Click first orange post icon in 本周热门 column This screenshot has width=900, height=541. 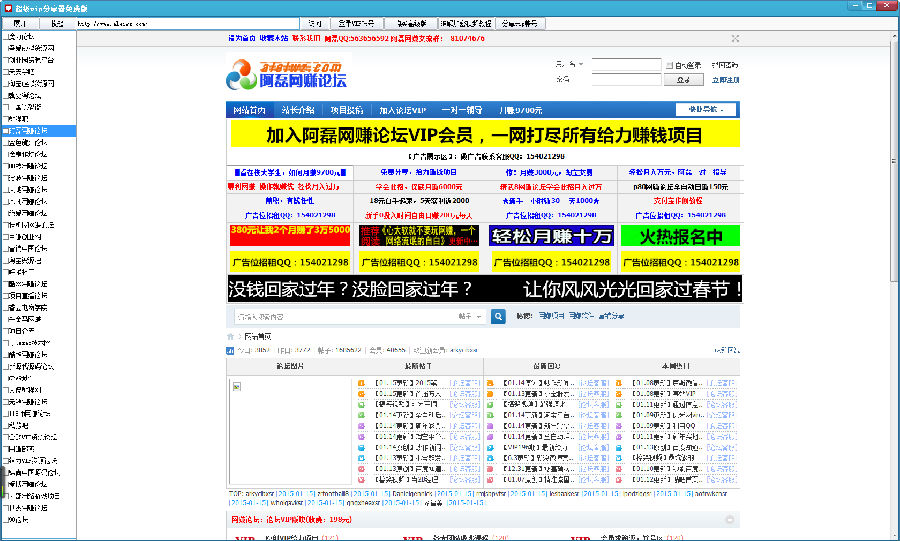619,383
